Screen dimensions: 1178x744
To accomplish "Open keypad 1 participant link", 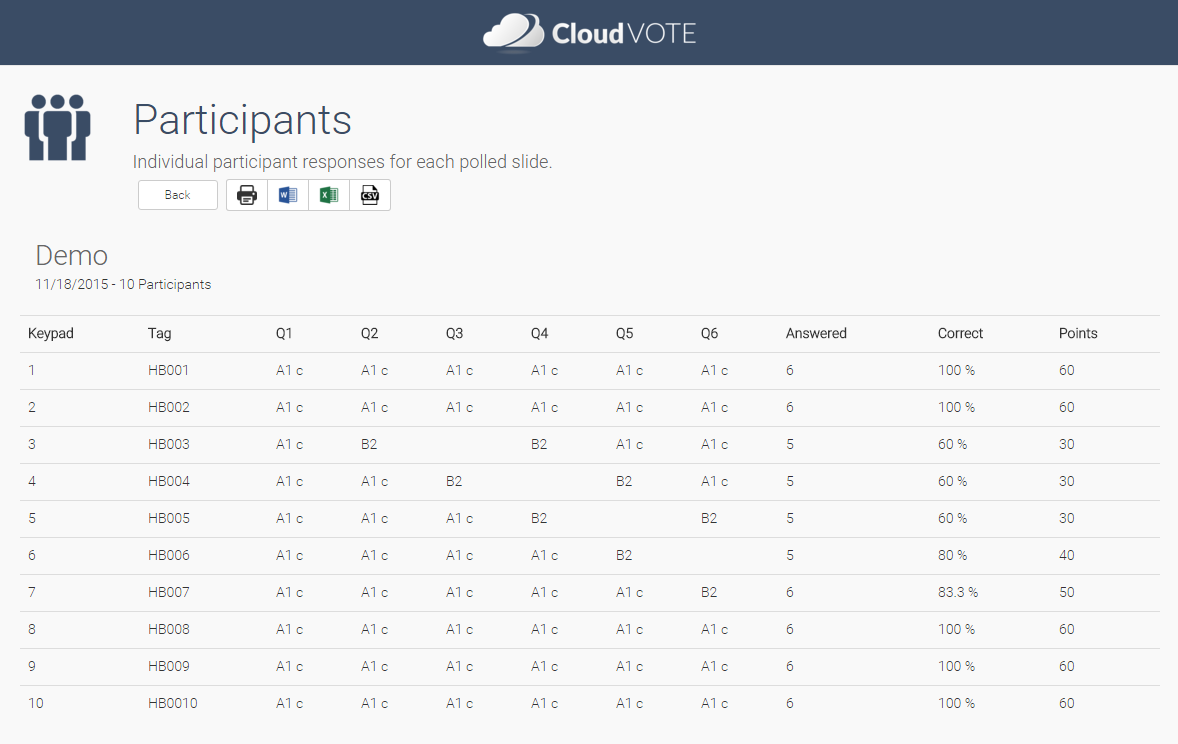I will (x=32, y=370).
